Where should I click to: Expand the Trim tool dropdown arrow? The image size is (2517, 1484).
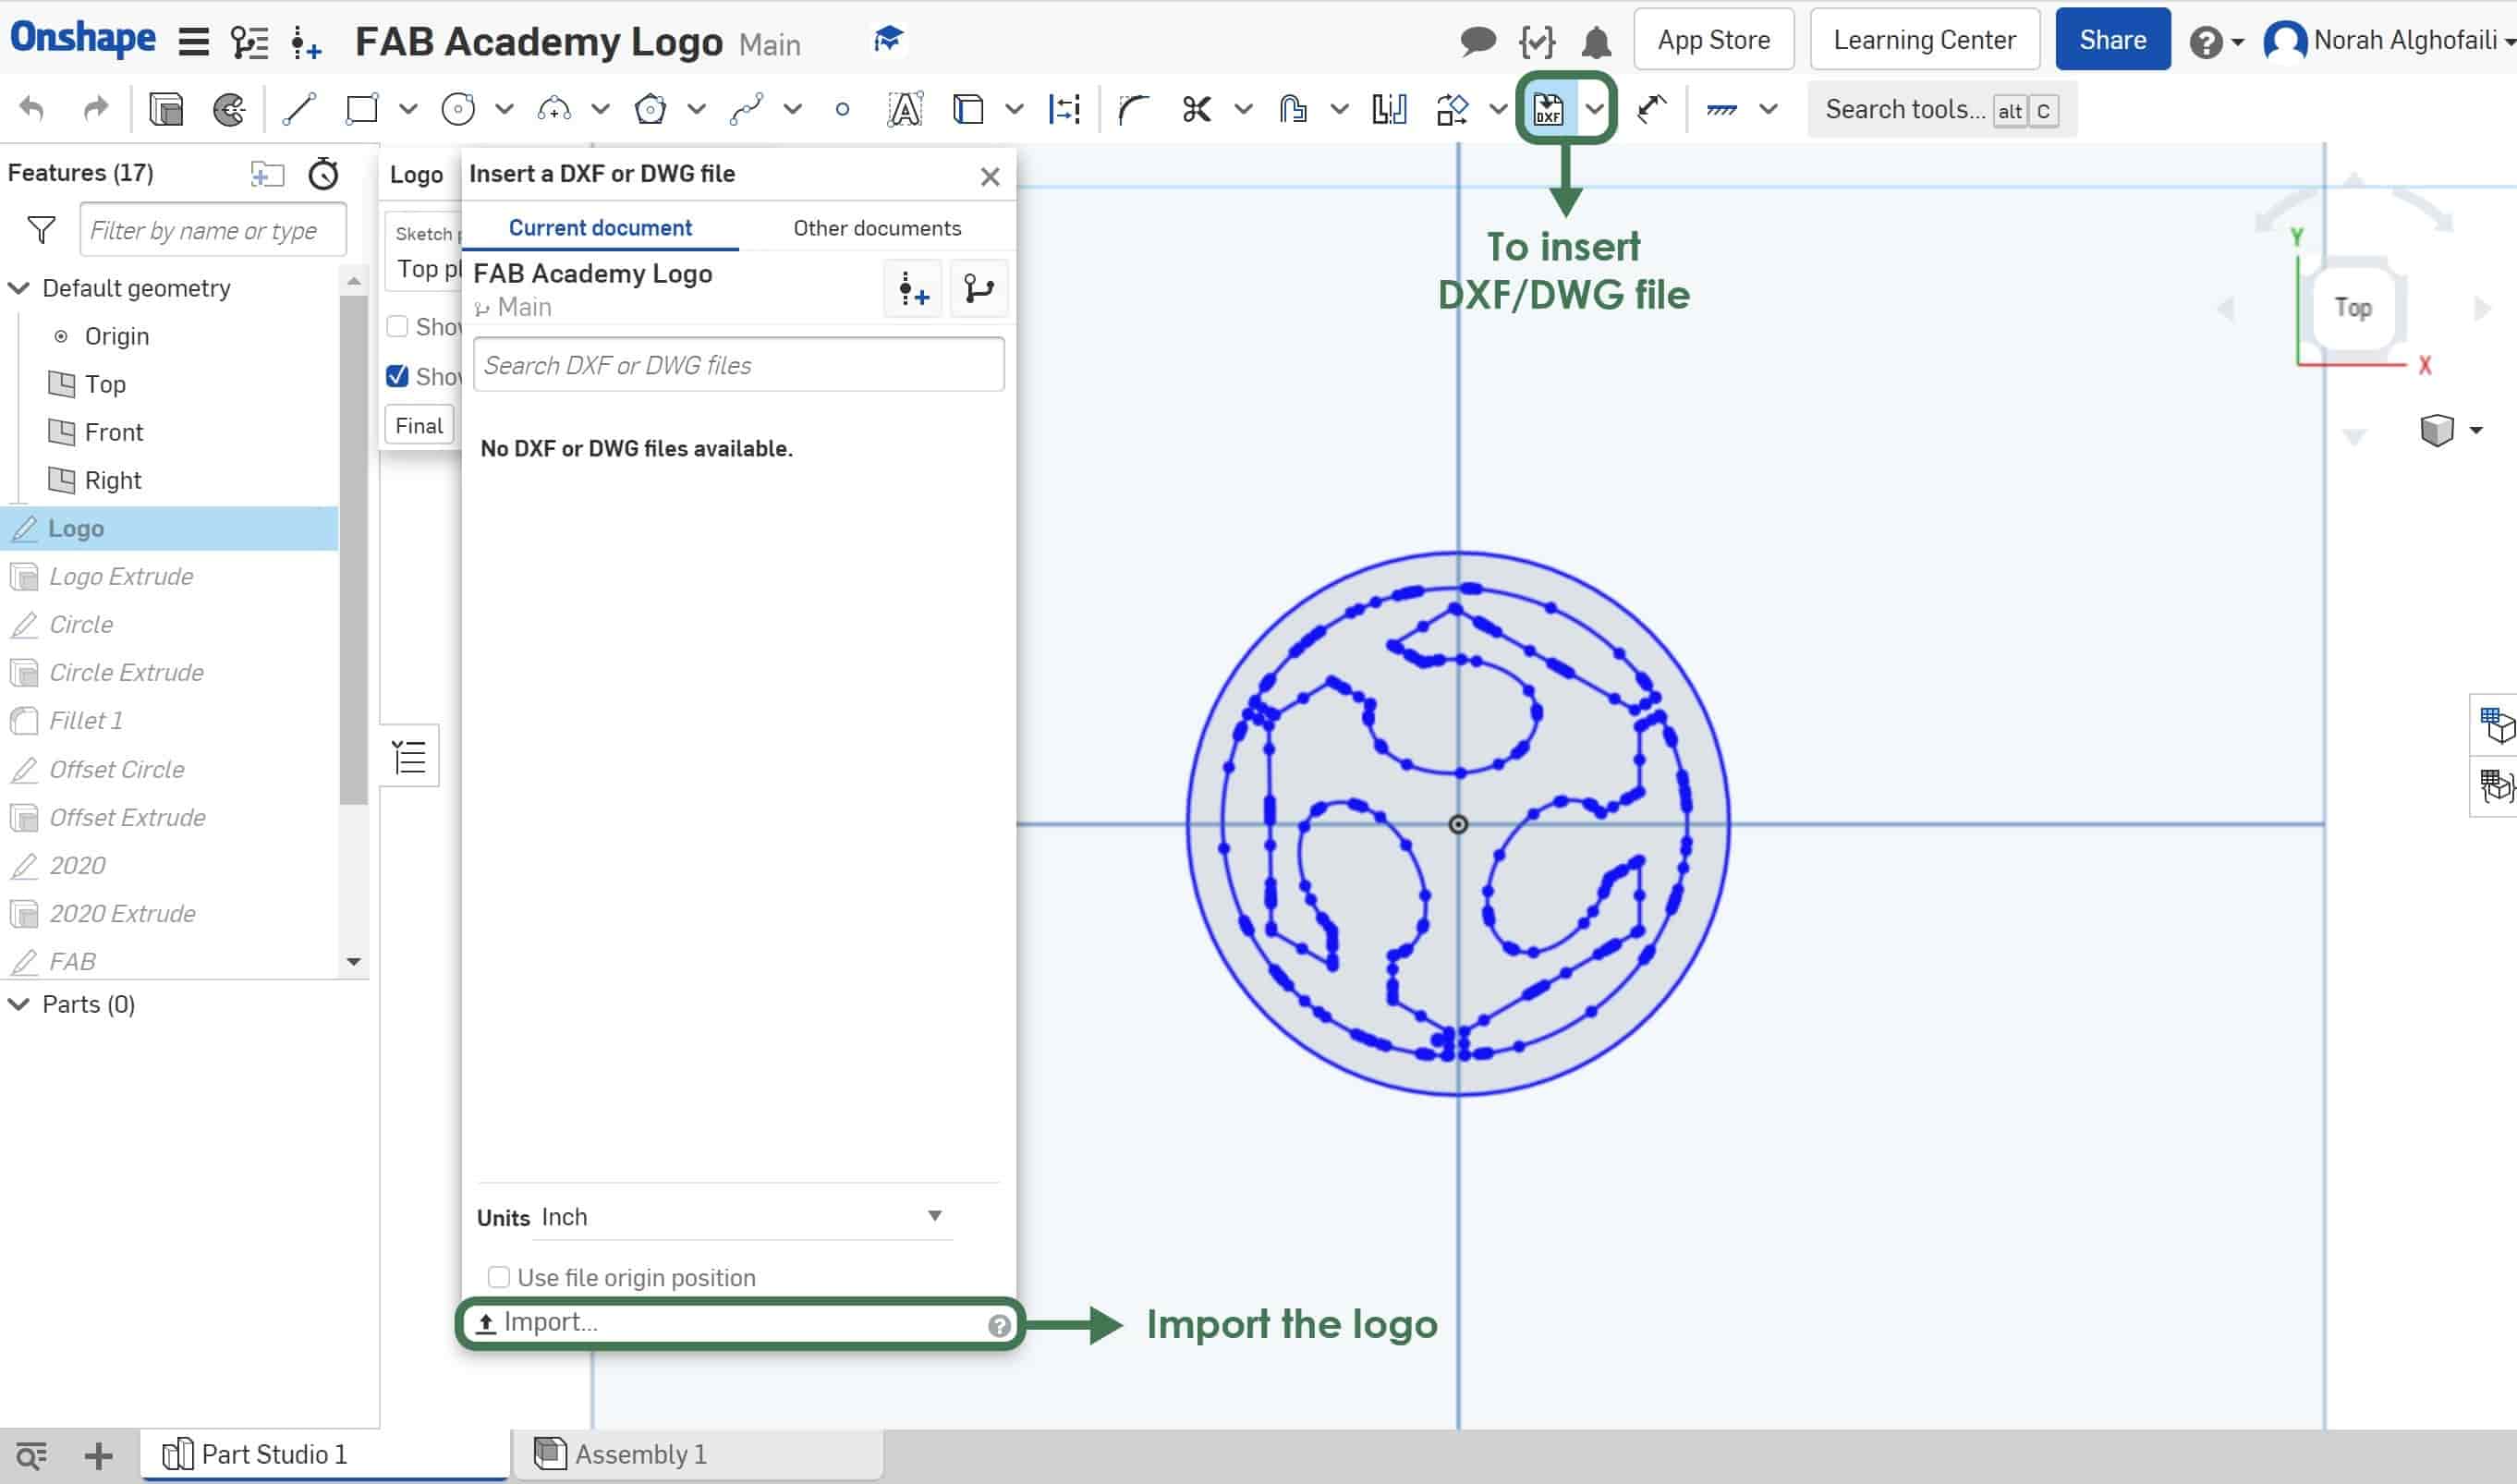pos(1243,108)
